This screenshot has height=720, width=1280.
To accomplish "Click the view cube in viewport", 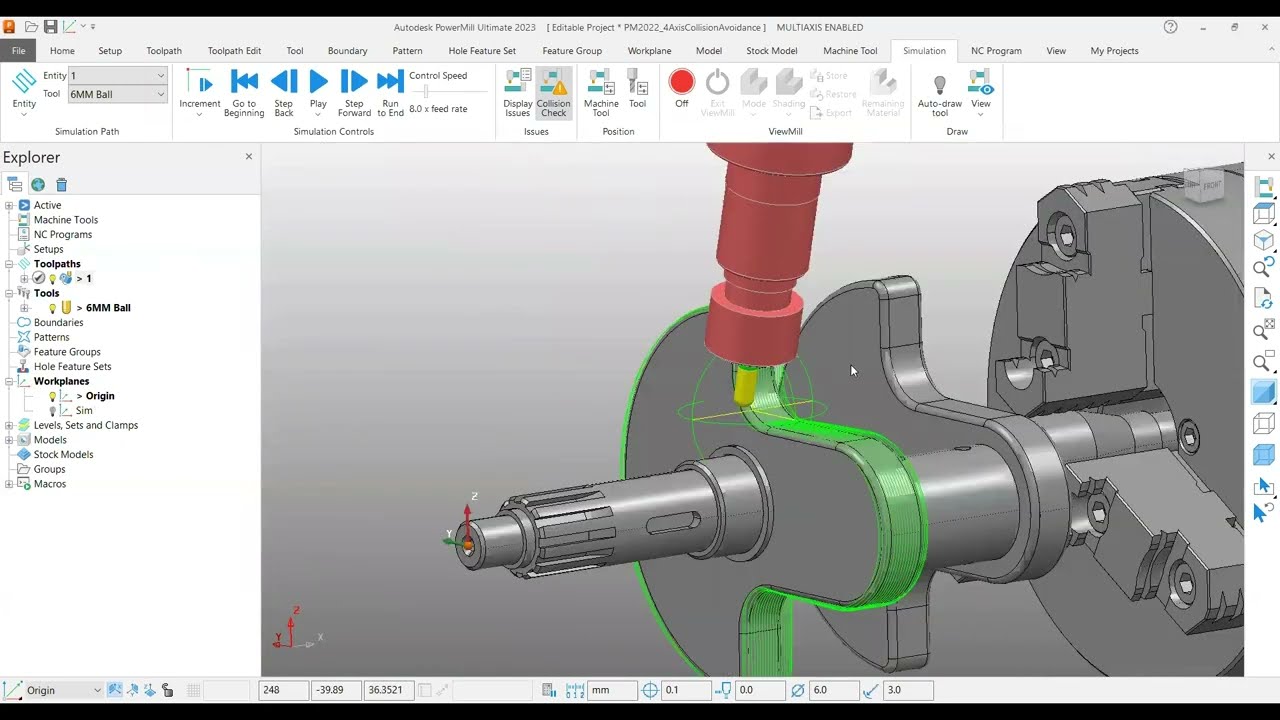I will [x=1204, y=186].
